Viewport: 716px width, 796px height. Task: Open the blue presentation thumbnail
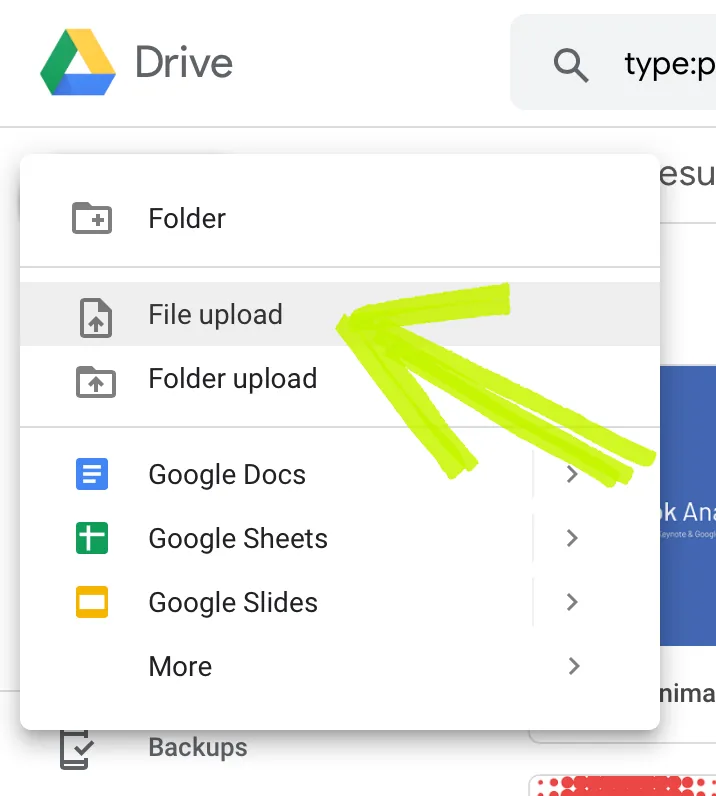pyautogui.click(x=688, y=506)
